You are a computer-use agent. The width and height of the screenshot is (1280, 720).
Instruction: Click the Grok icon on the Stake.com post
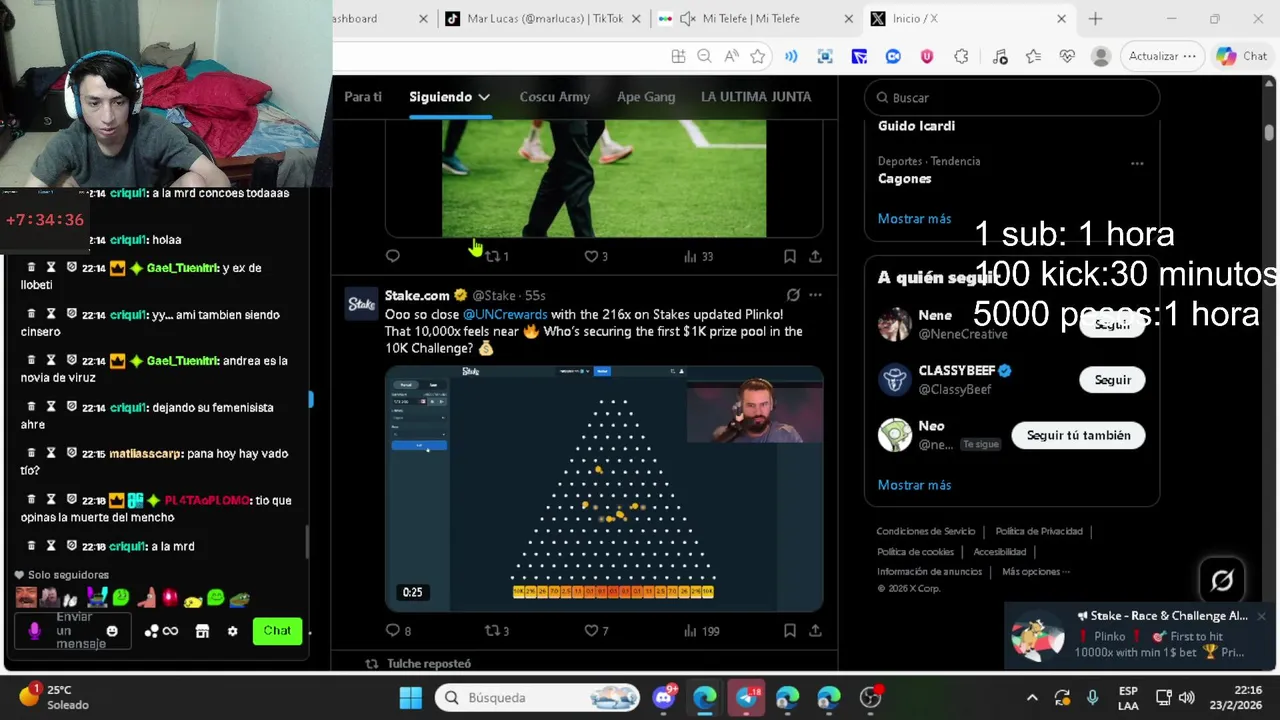point(793,295)
